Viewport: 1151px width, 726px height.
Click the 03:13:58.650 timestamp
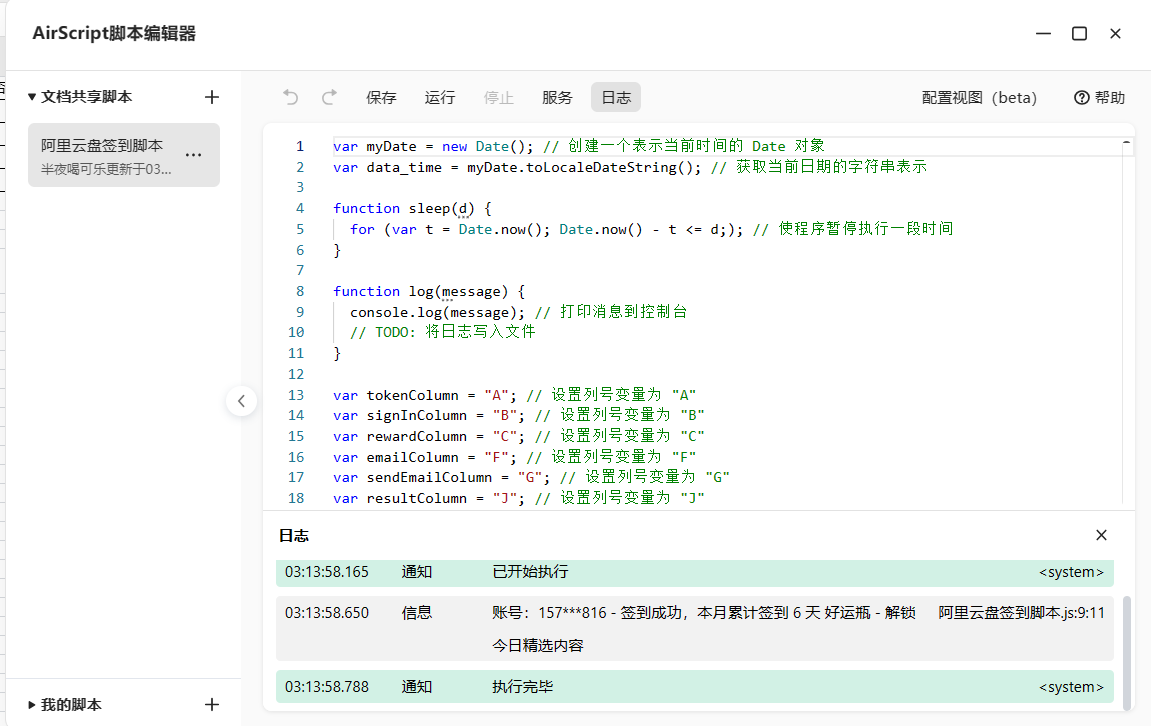tap(327, 613)
